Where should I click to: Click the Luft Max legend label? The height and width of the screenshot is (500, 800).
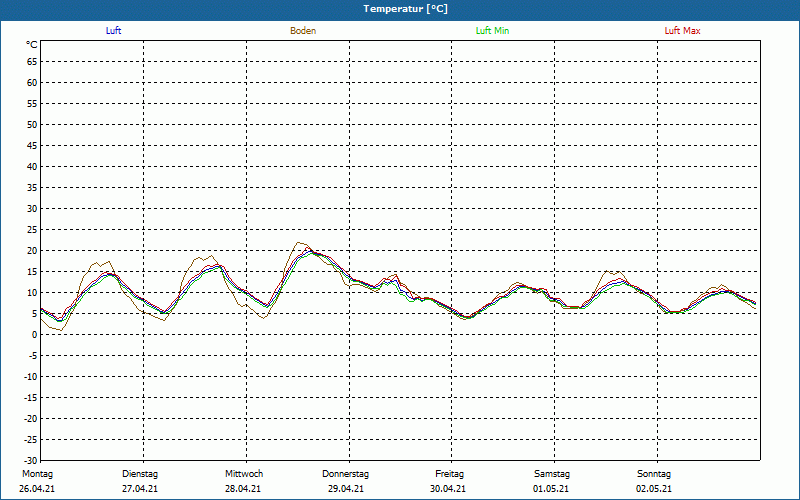[x=682, y=31]
